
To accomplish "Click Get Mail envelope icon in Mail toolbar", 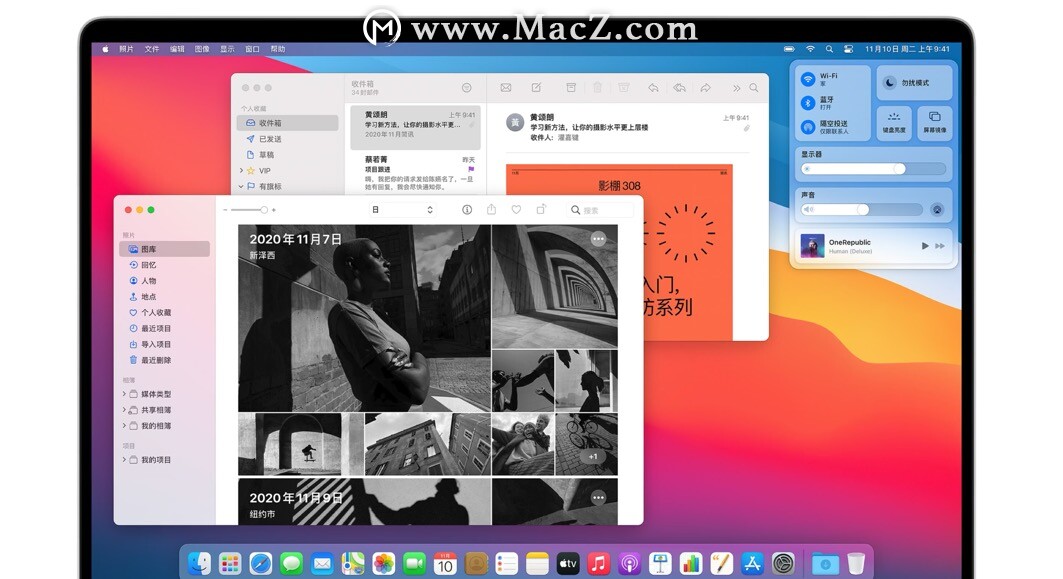I will pyautogui.click(x=506, y=87).
